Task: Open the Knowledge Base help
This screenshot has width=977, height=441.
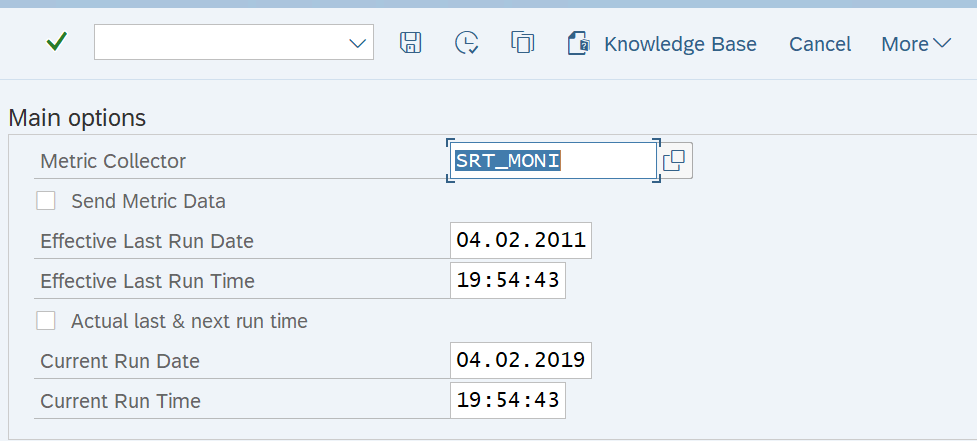Action: [662, 44]
